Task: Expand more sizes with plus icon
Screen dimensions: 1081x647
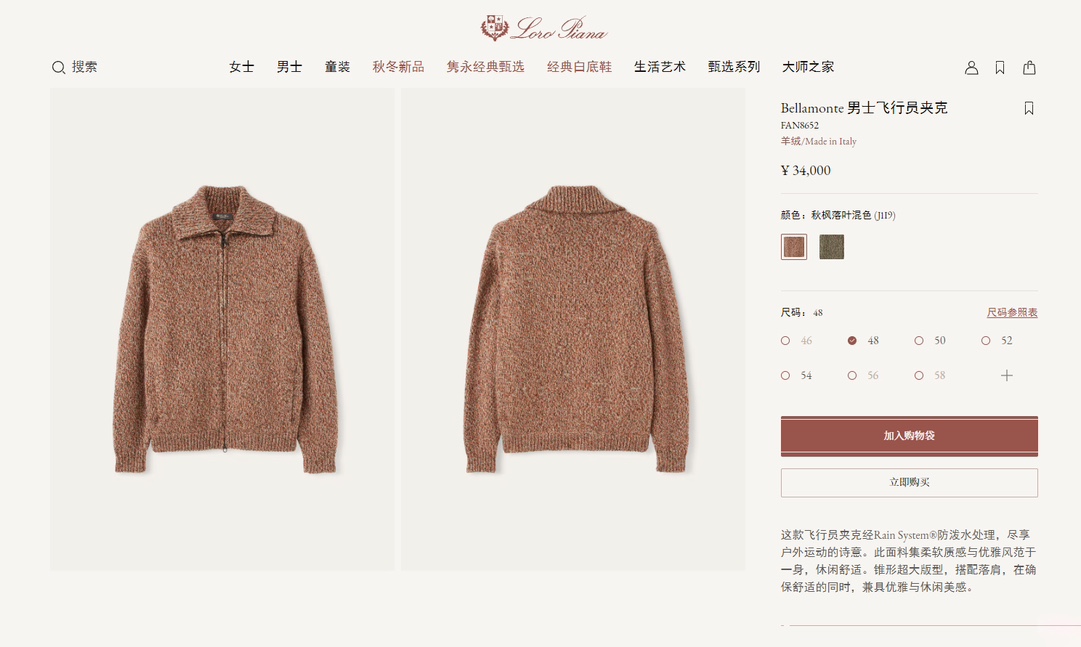Action: point(1007,375)
